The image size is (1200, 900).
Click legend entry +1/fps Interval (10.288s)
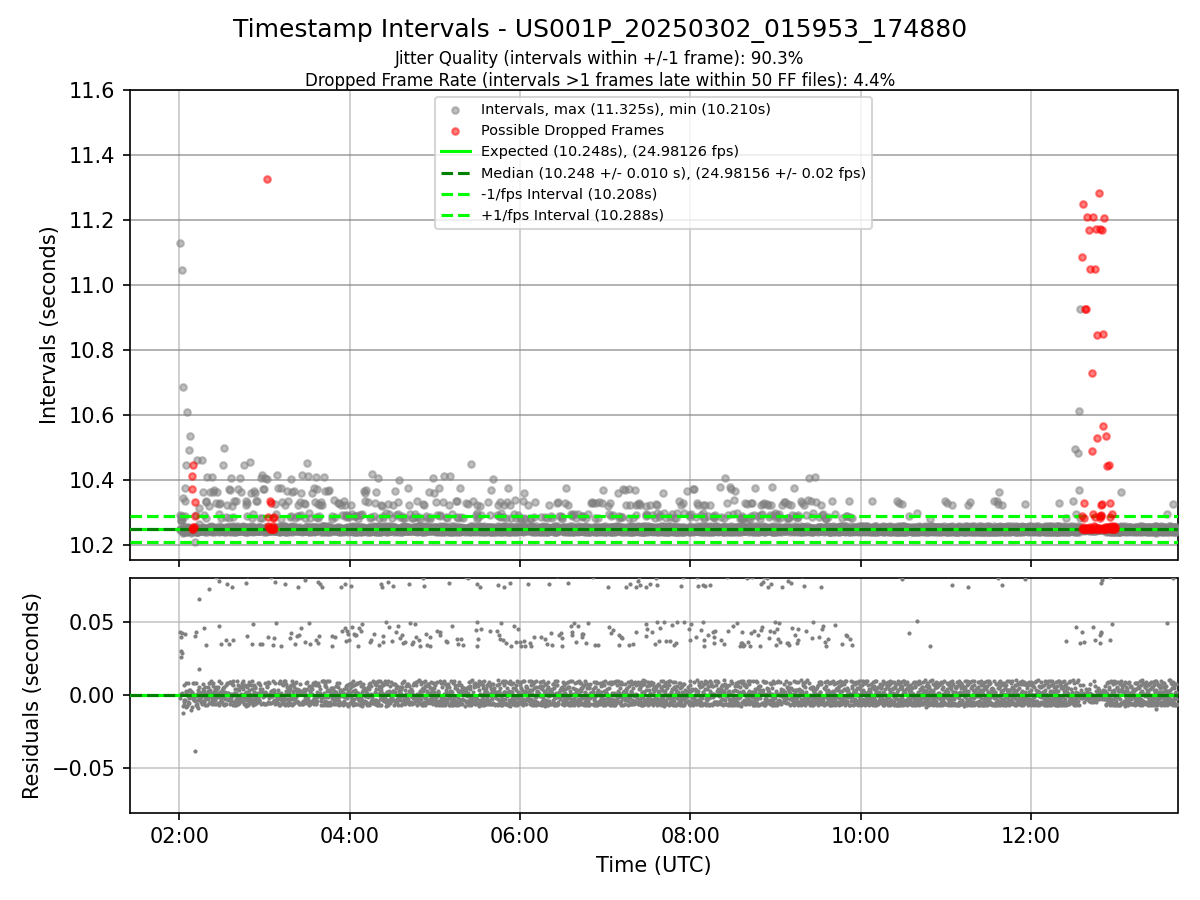572,215
